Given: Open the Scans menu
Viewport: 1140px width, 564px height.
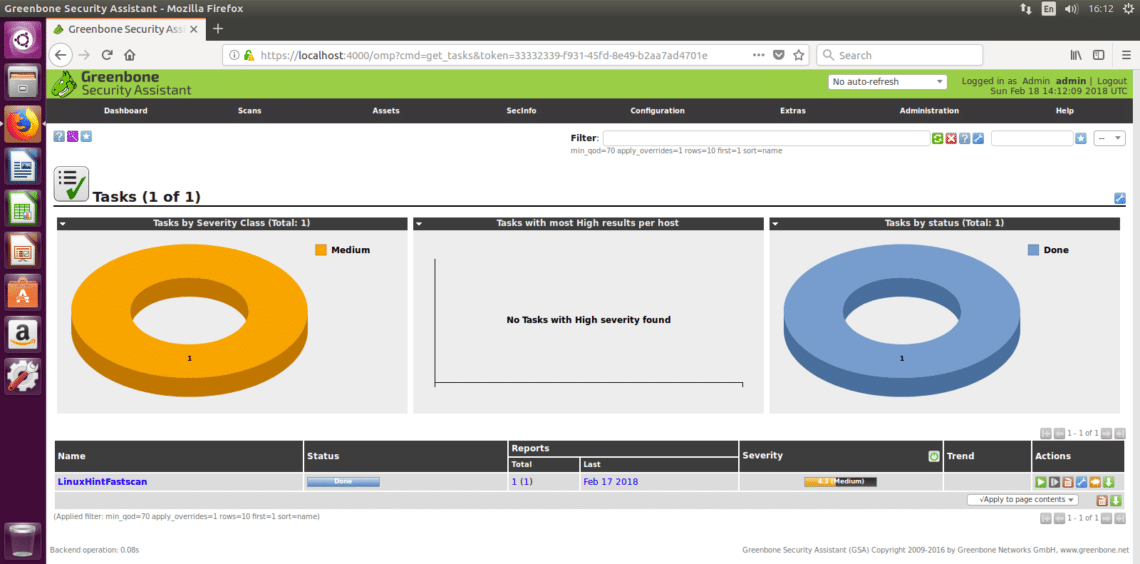Looking at the screenshot, I should [x=249, y=111].
